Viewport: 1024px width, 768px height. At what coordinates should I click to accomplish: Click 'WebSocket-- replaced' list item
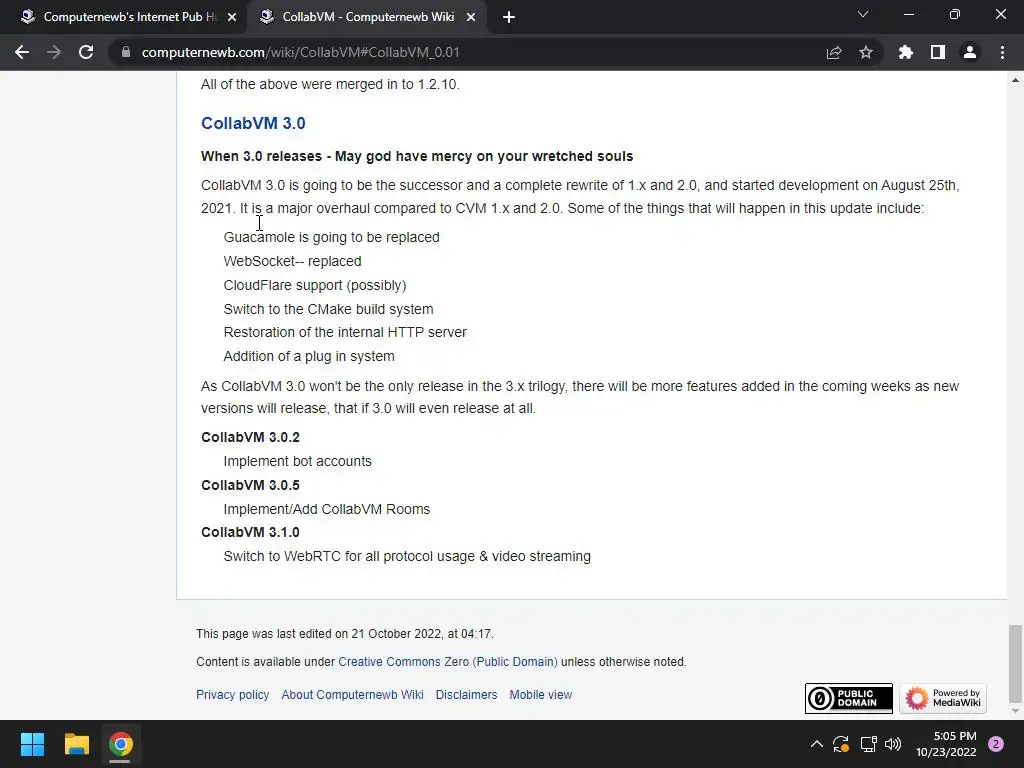pos(293,261)
